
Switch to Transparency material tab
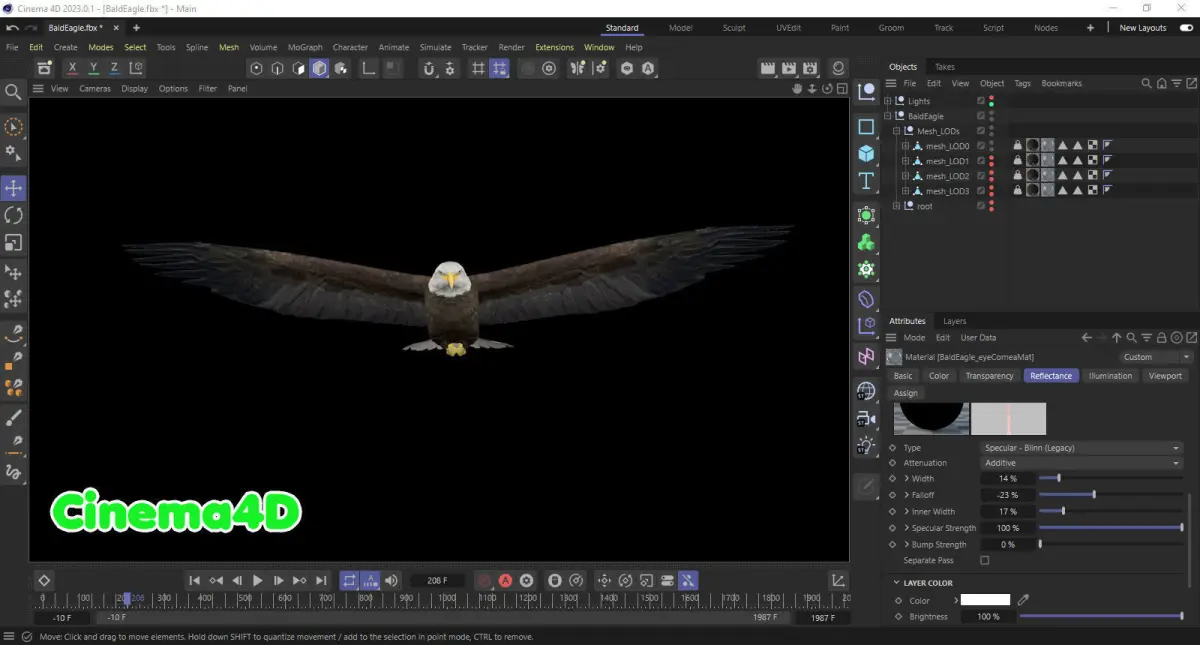(989, 376)
